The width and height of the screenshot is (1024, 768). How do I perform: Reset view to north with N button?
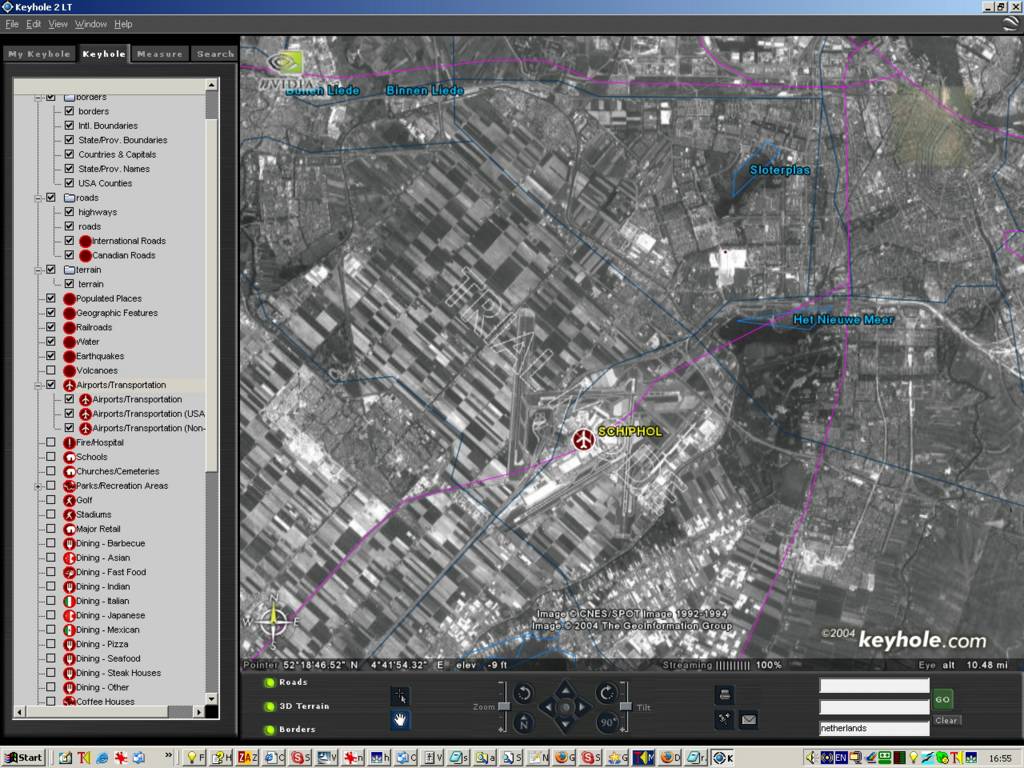point(523,722)
